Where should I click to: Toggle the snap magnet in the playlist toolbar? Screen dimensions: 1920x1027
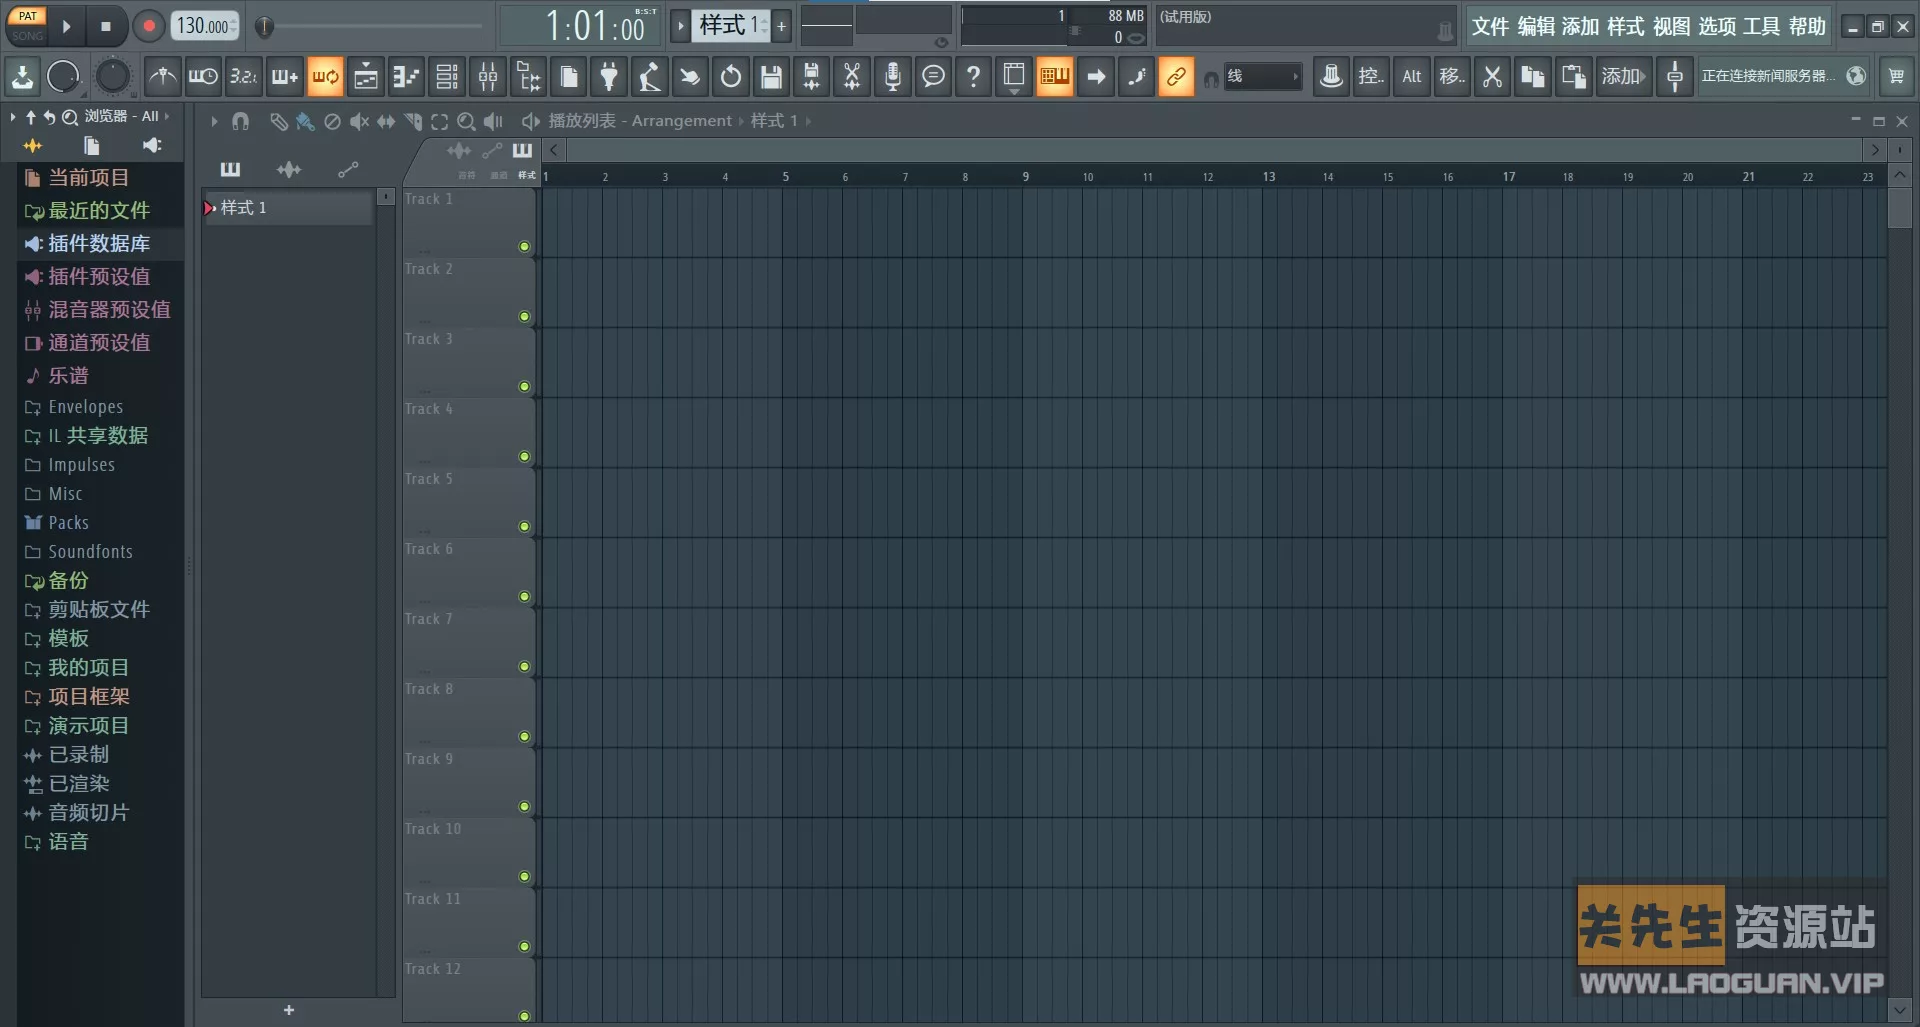[240, 121]
